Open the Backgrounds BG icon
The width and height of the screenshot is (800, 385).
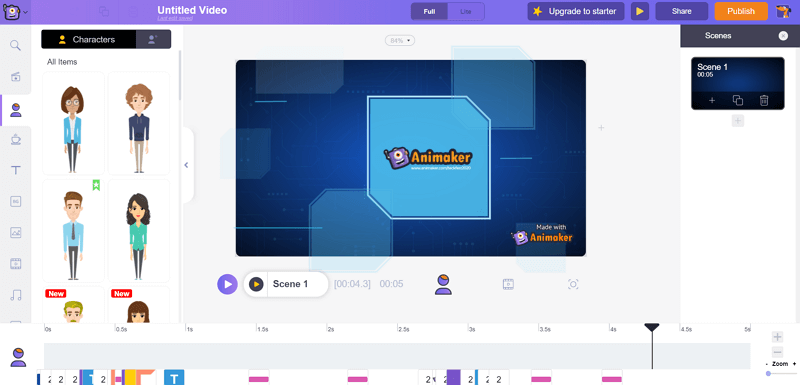(x=15, y=201)
